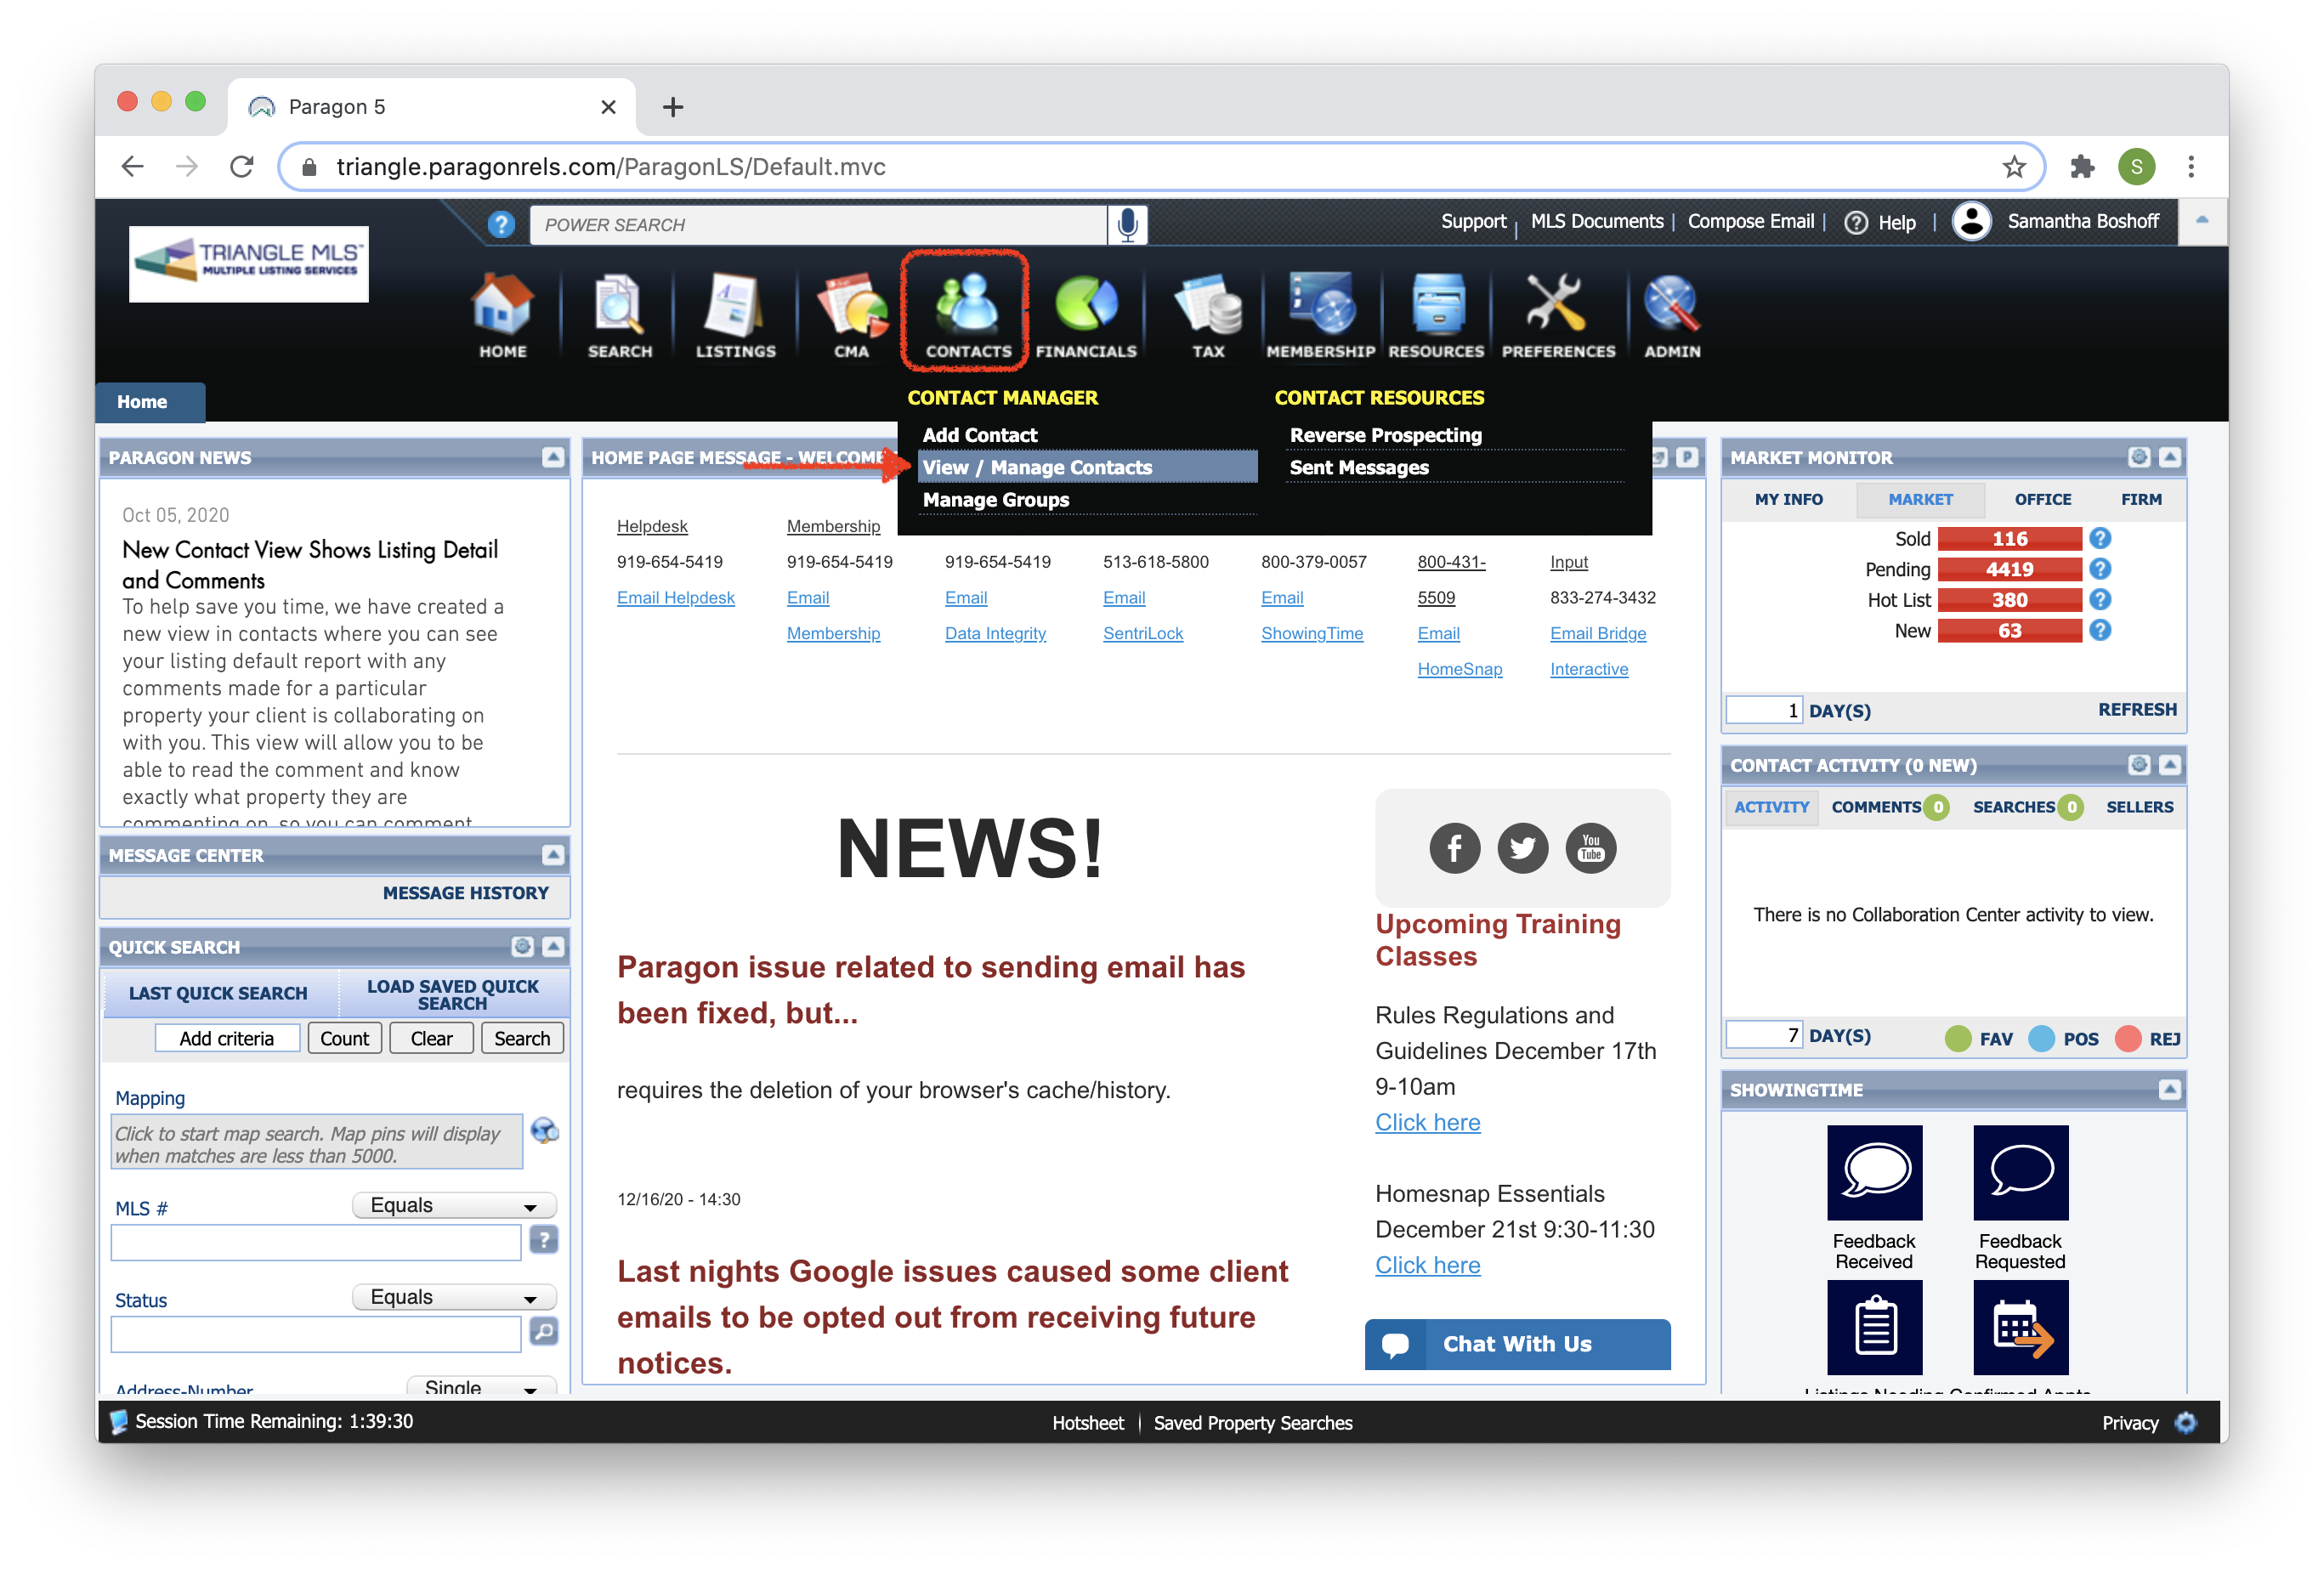This screenshot has height=1569, width=2324.
Task: Open the YouTube social icon
Action: 1590,848
